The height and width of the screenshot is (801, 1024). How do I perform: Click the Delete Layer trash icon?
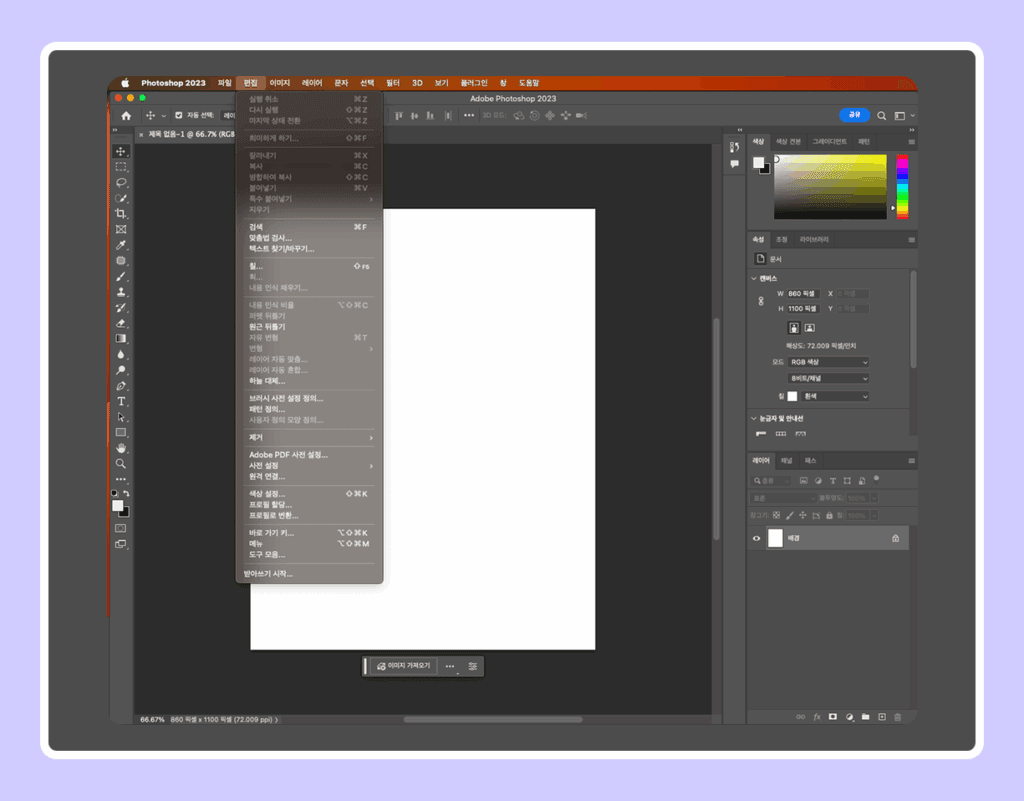click(x=897, y=717)
